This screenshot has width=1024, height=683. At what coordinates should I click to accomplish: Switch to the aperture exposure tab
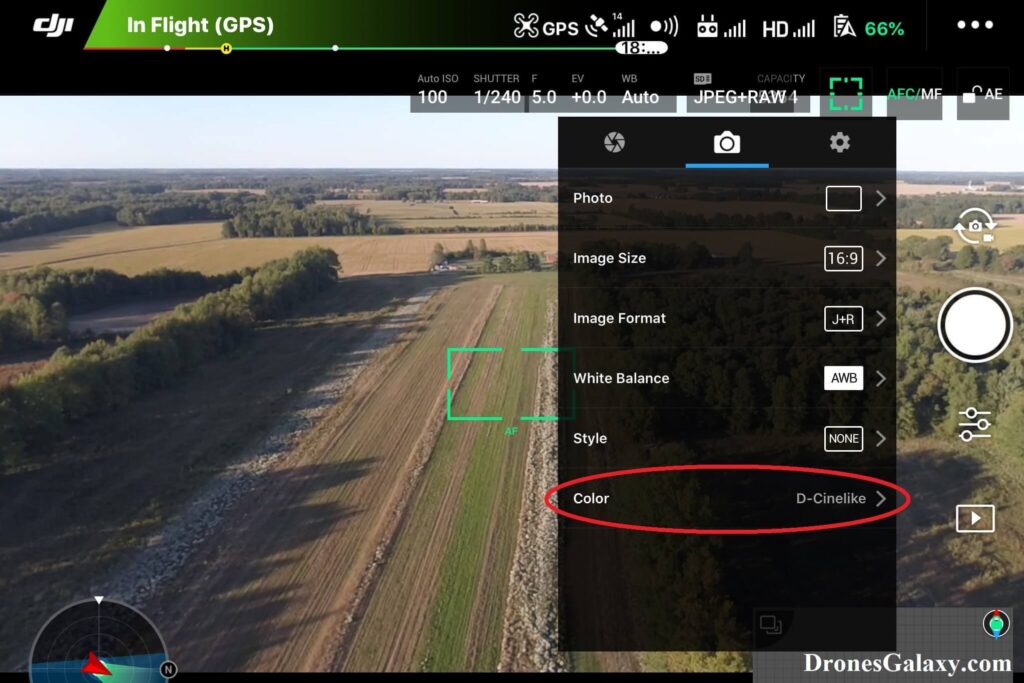click(614, 142)
